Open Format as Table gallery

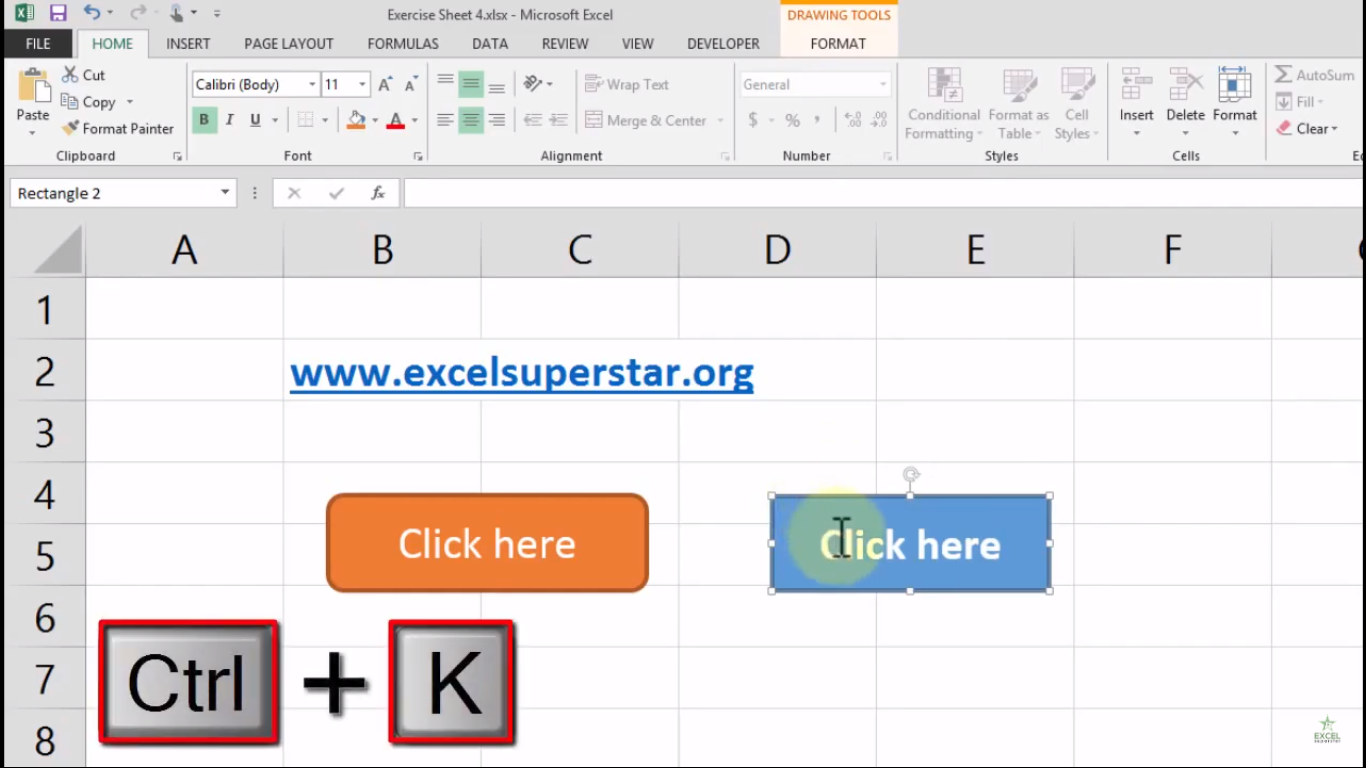(1019, 104)
